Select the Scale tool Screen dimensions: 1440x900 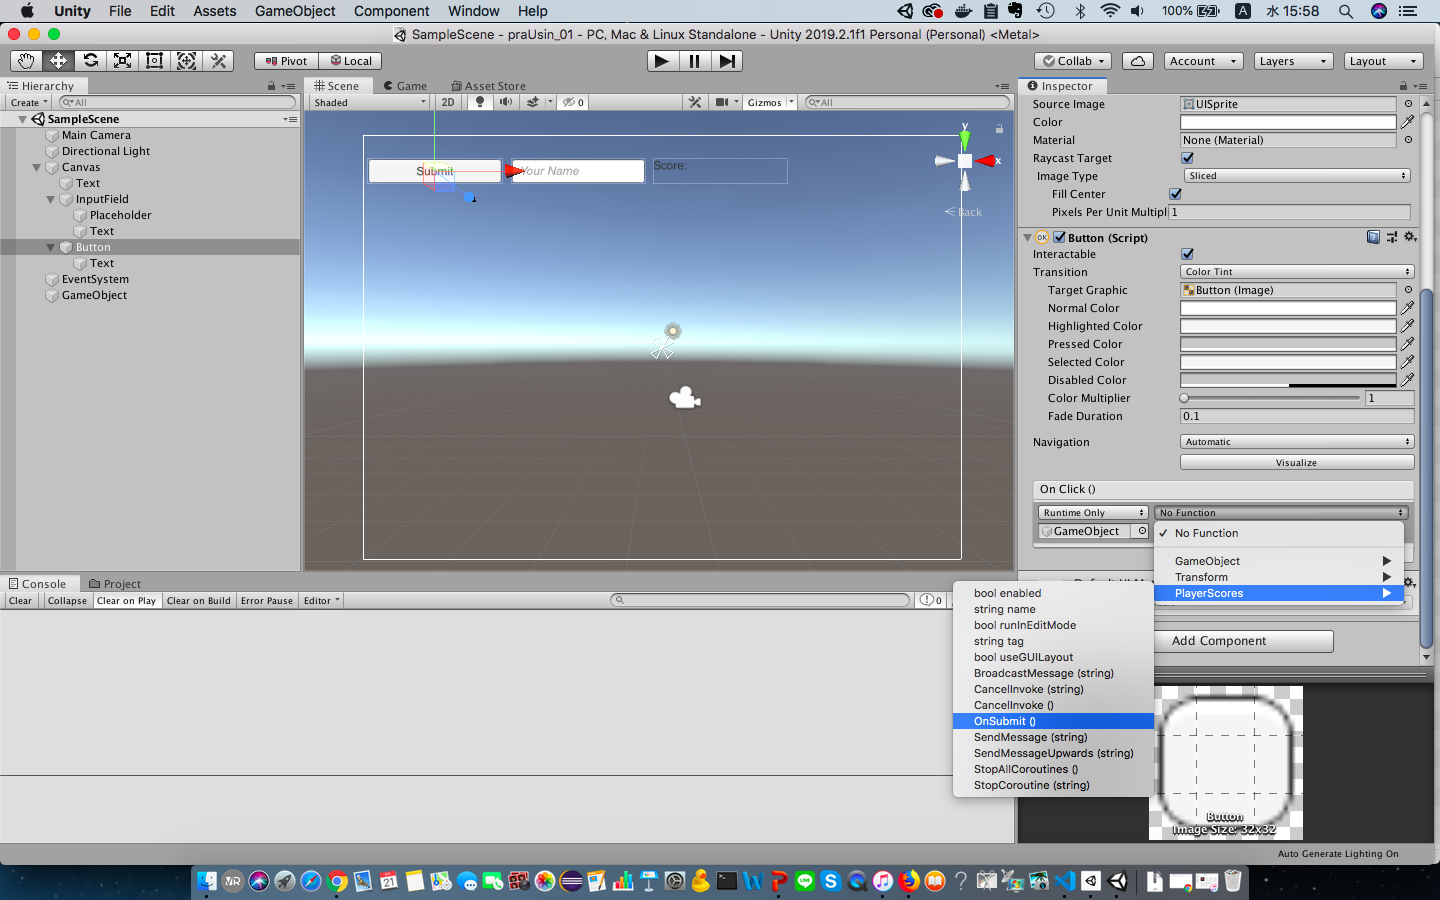tap(122, 61)
